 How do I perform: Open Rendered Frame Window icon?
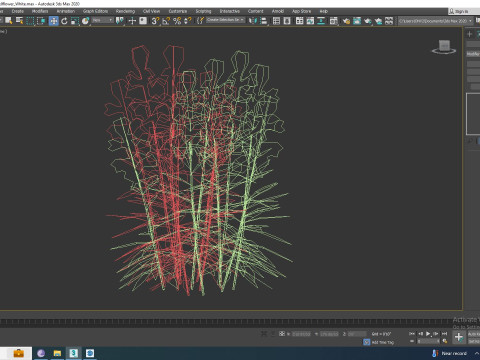click(357, 21)
